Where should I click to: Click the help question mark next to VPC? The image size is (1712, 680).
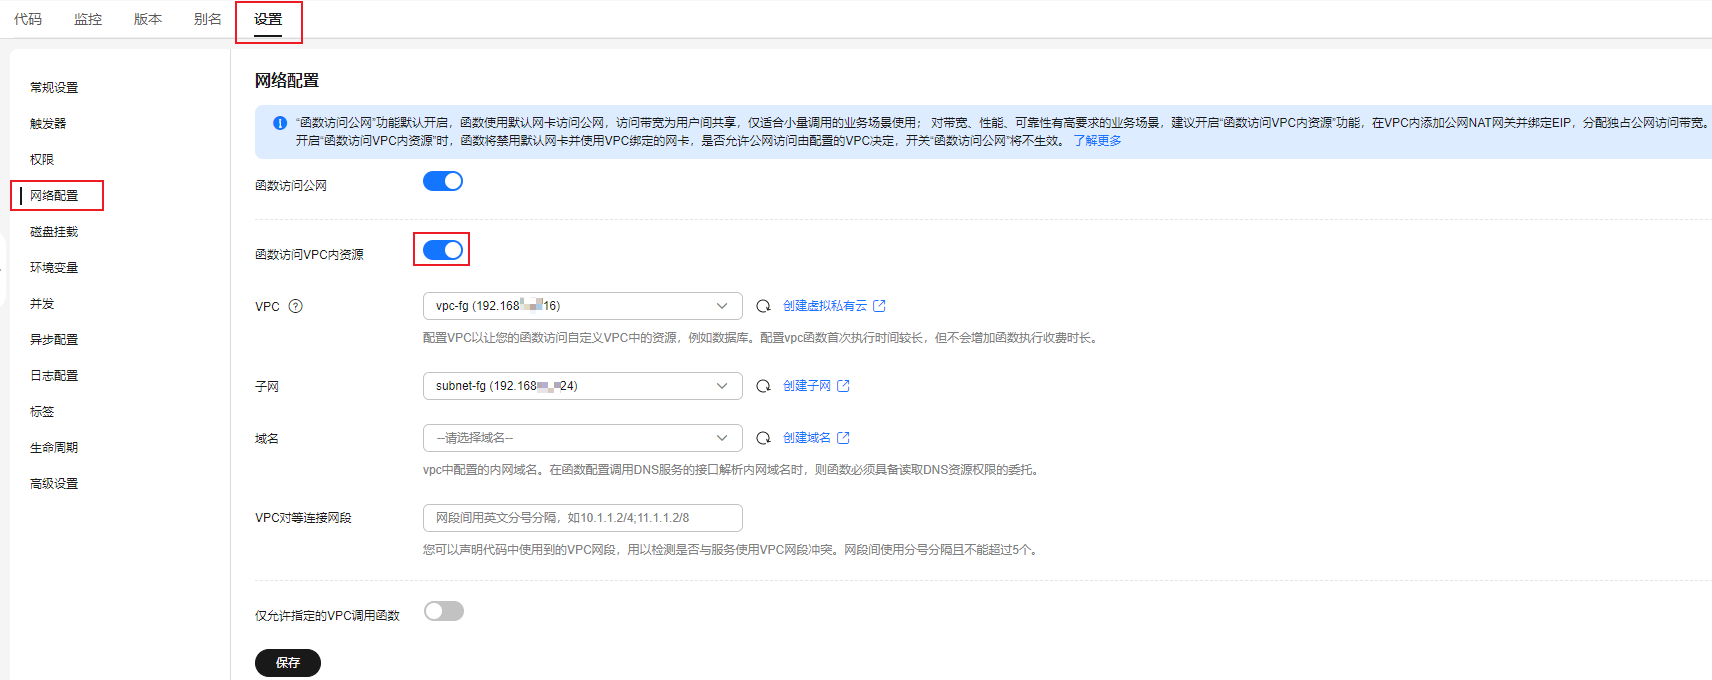[295, 306]
